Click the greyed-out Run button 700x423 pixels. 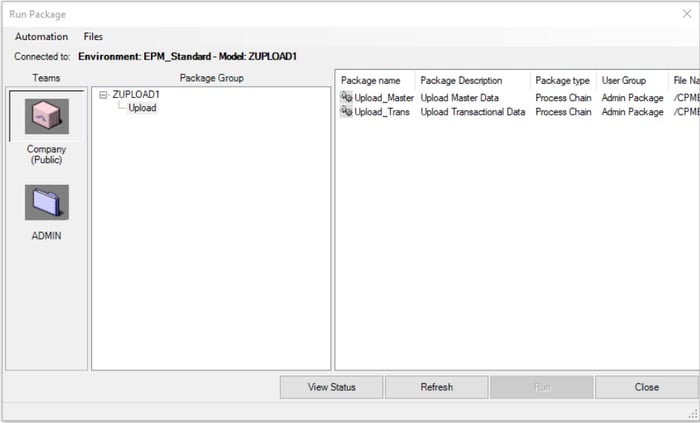click(x=541, y=387)
